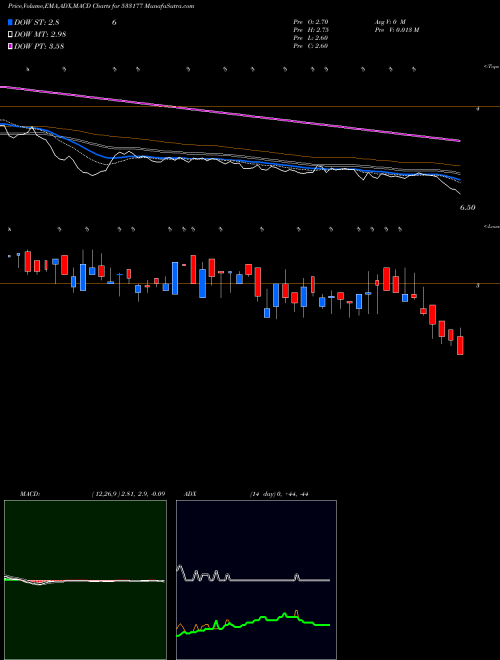Select the 'DOW MT: 2.98' legend label
The height and width of the screenshot is (660, 500).
point(40,34)
